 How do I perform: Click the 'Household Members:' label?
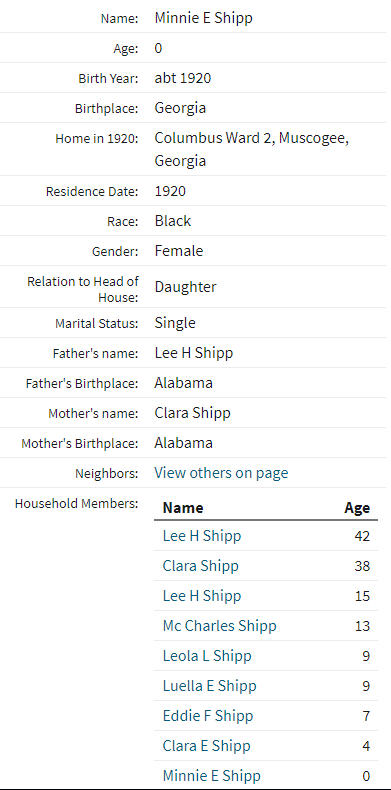point(76,503)
